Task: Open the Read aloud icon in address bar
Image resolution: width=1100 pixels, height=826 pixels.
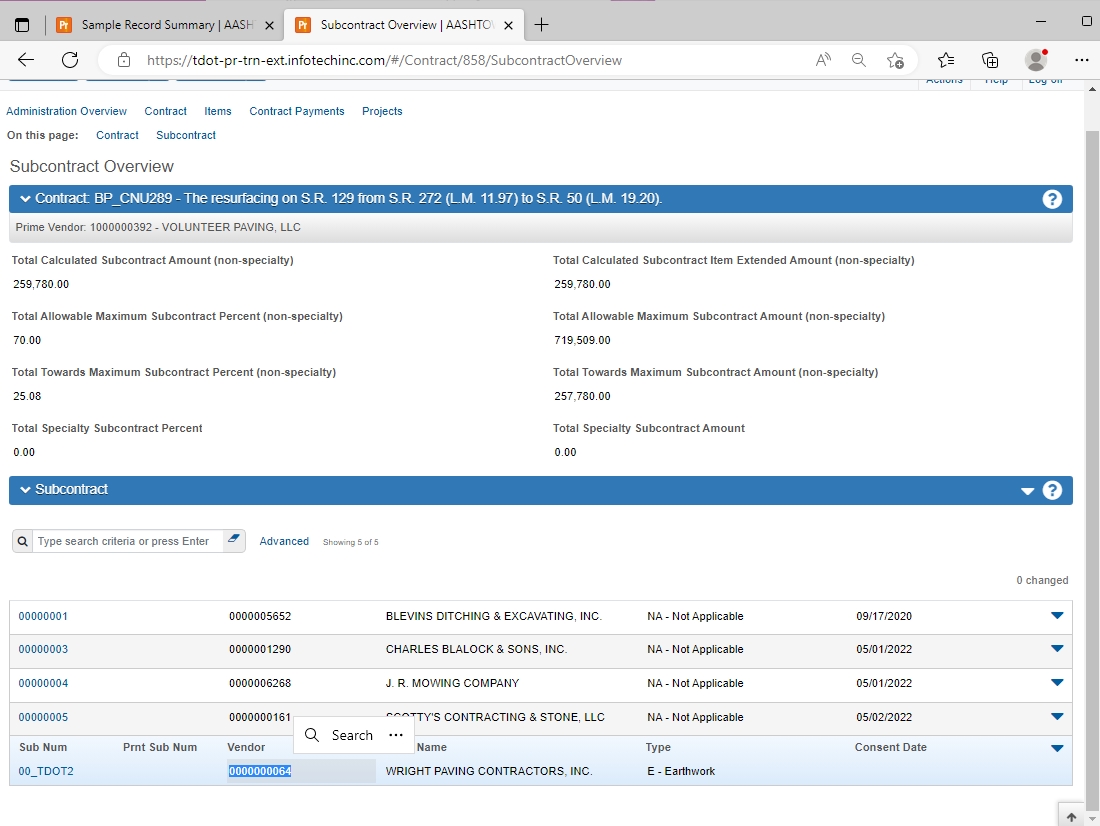Action: point(823,60)
